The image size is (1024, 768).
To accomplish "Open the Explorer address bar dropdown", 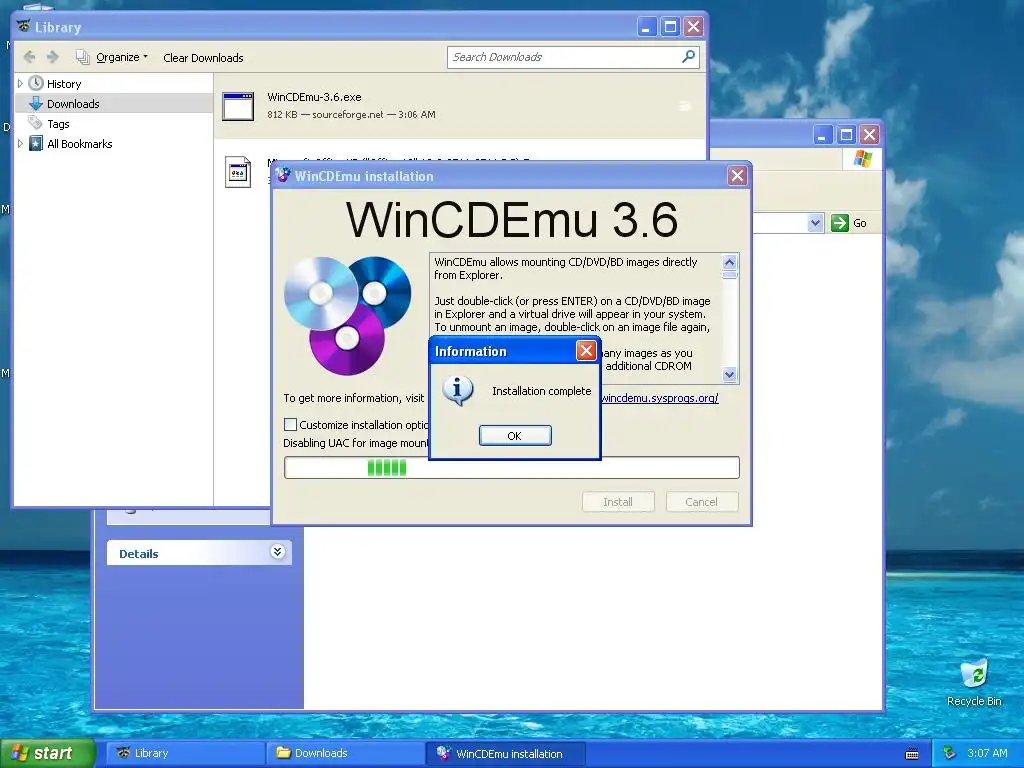I will [x=815, y=223].
